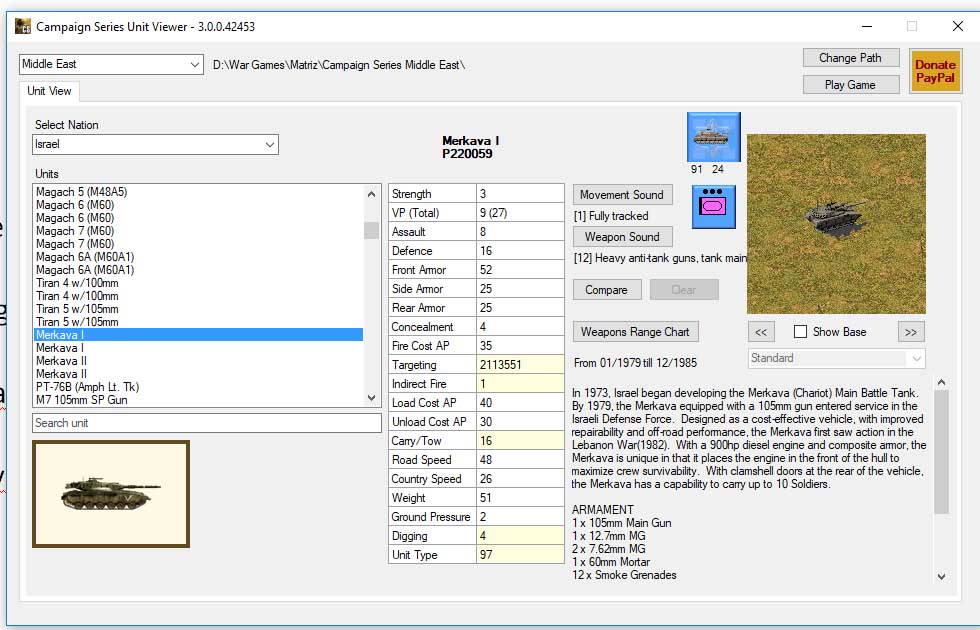This screenshot has width=980, height=630.
Task: Click the VP (Total) value 9 (27)
Action: pos(520,213)
